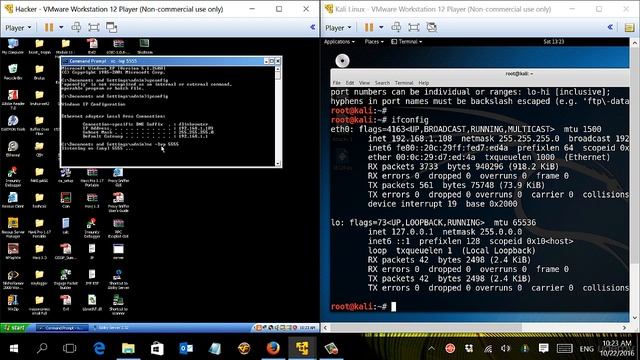
Task: Click Command Prompt button in XP taskbar
Action: tap(61, 328)
